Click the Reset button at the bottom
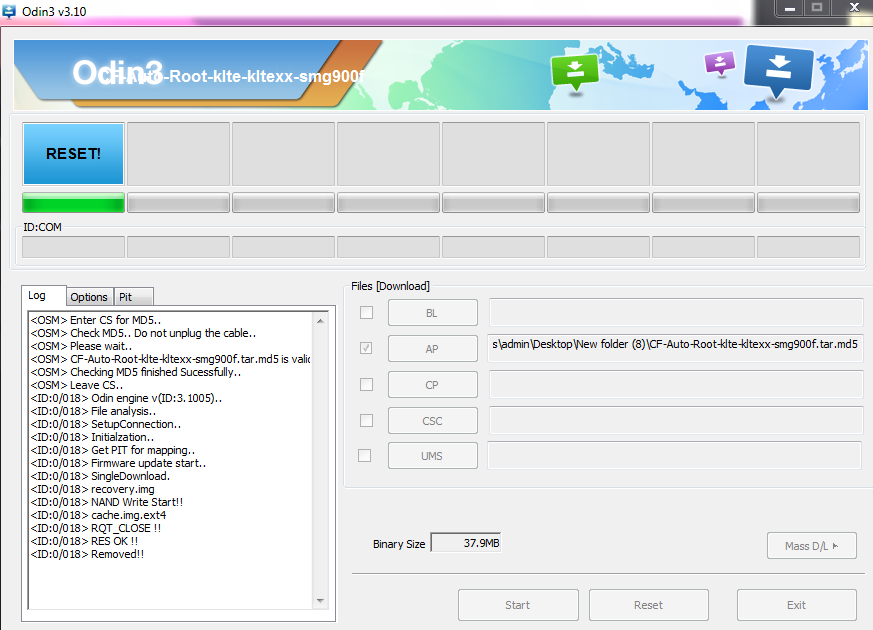Viewport: 873px width, 630px height. (x=649, y=605)
